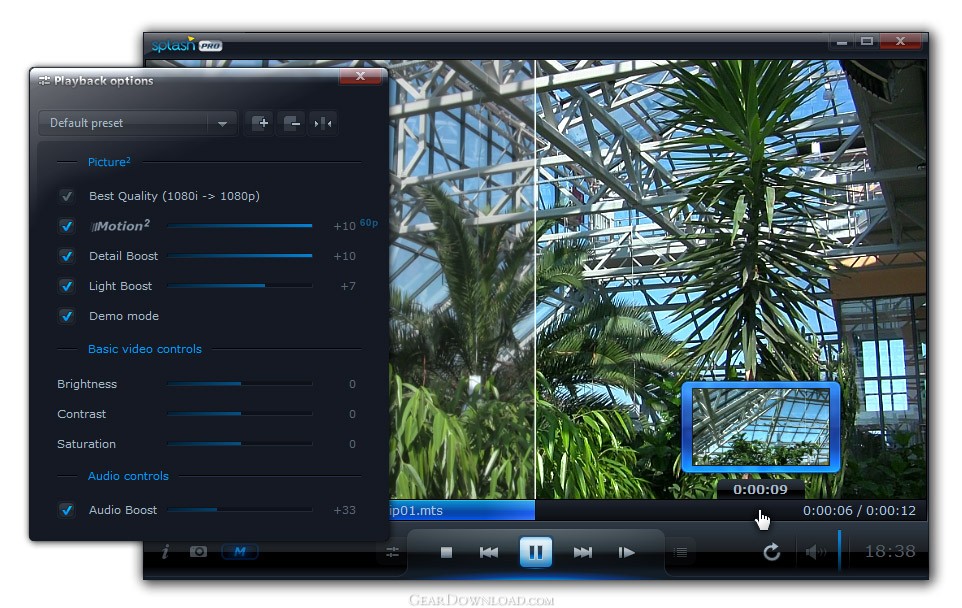Click the Saturation slider
This screenshot has height=608, width=962.
click(x=239, y=444)
